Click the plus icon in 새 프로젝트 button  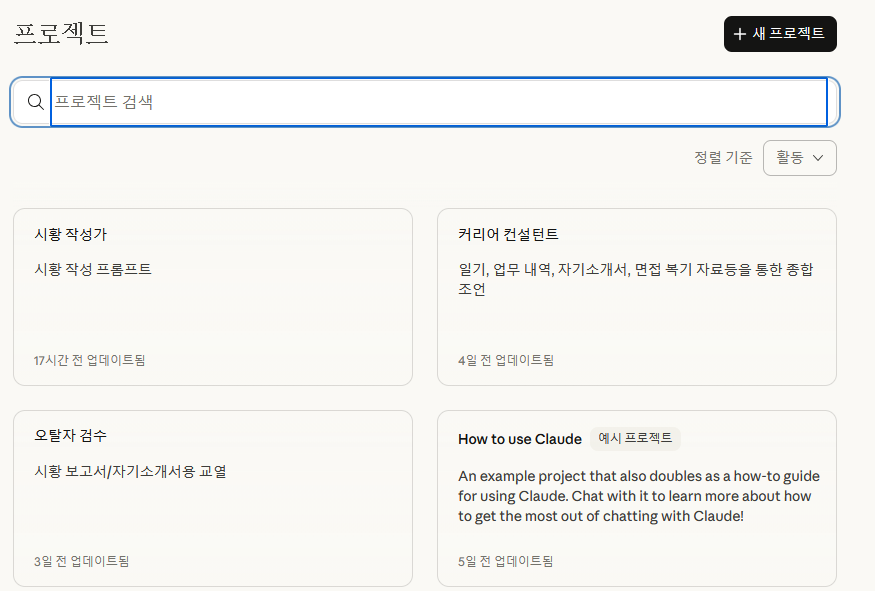tap(740, 34)
